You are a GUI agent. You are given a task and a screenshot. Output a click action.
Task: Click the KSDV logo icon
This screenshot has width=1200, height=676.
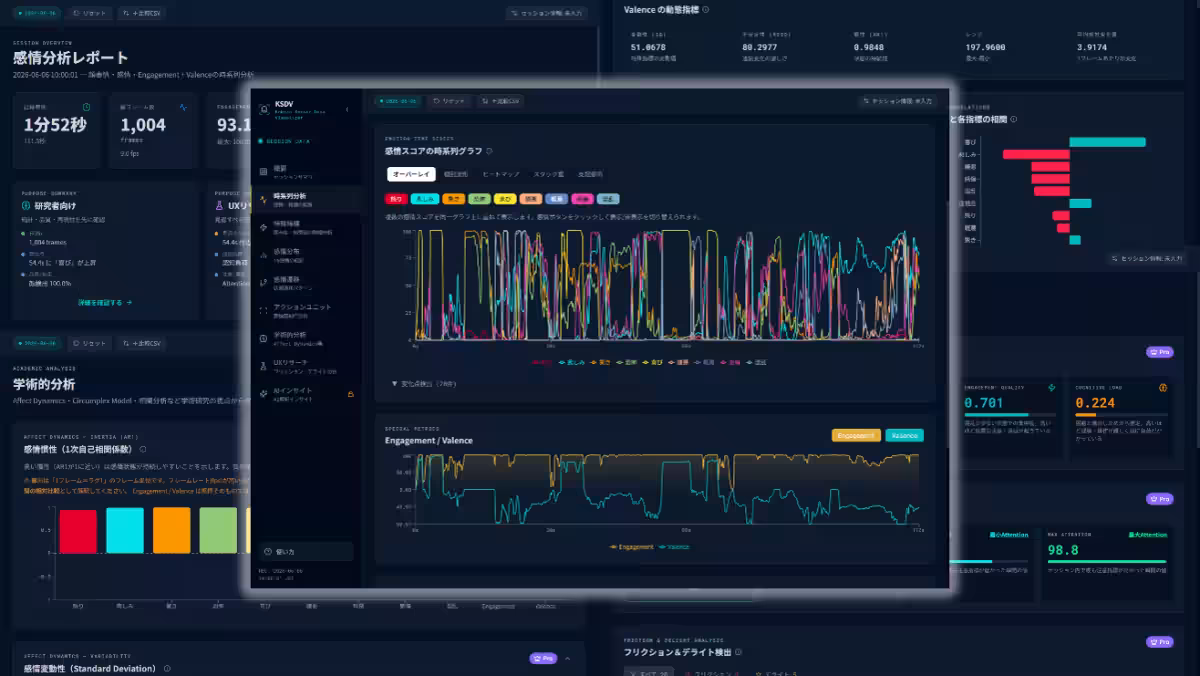coord(262,108)
